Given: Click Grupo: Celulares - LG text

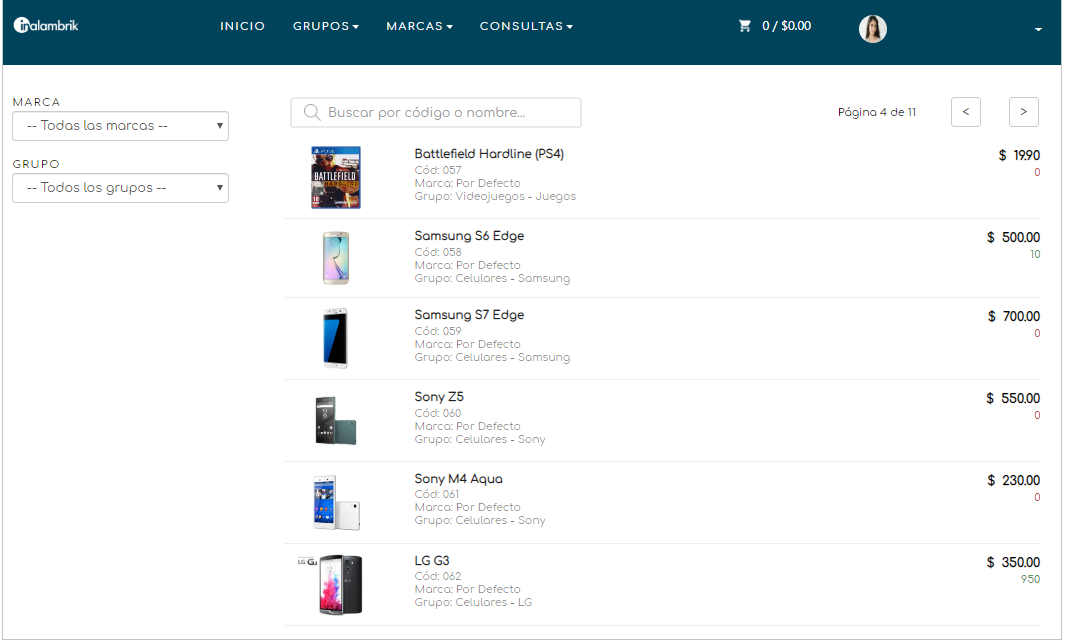Looking at the screenshot, I should coord(473,602).
